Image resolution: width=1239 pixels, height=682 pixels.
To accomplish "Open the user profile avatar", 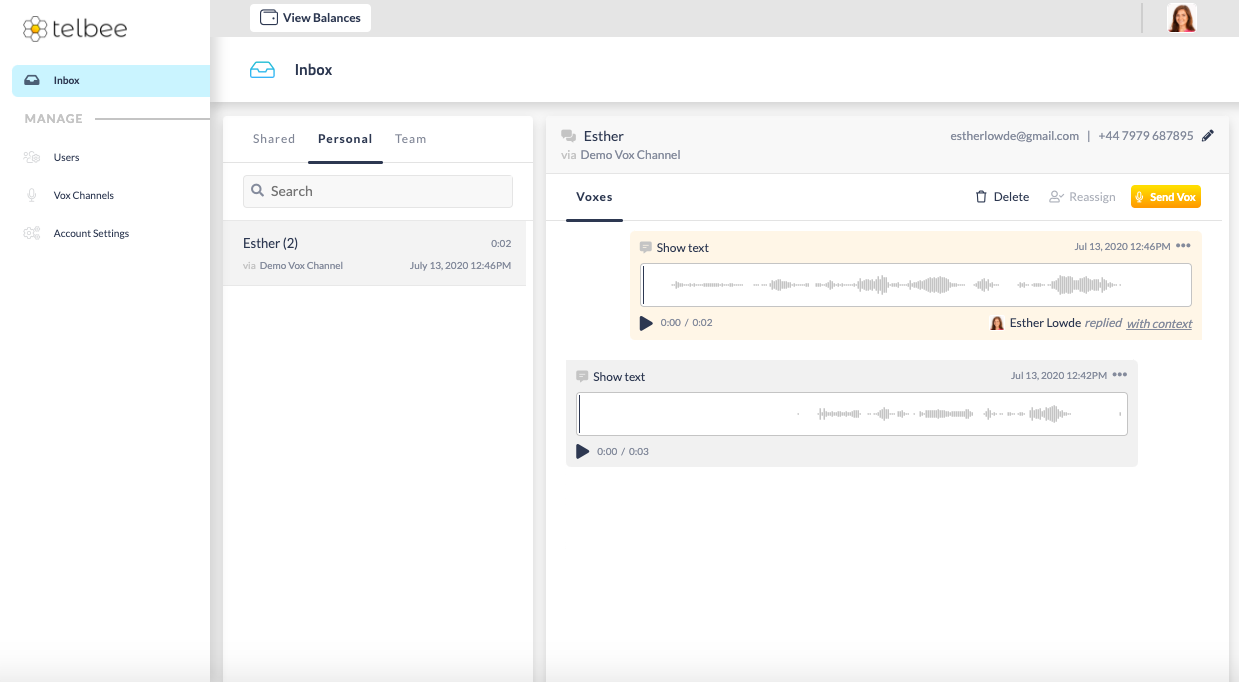I will coord(1182,18).
